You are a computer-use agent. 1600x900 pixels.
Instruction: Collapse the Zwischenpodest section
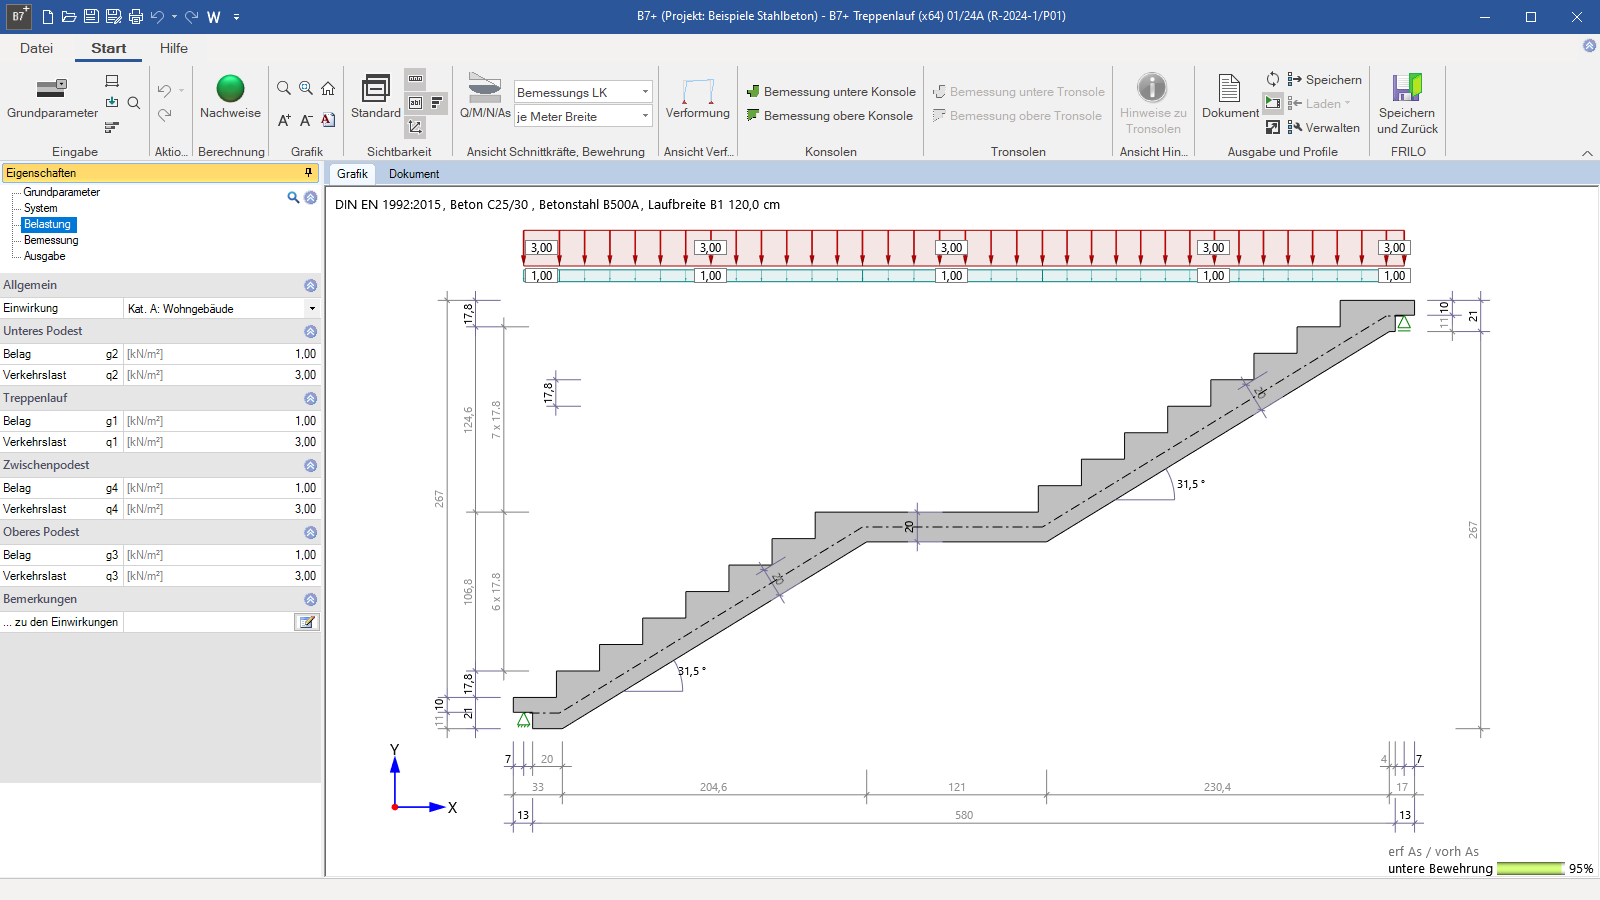(310, 466)
